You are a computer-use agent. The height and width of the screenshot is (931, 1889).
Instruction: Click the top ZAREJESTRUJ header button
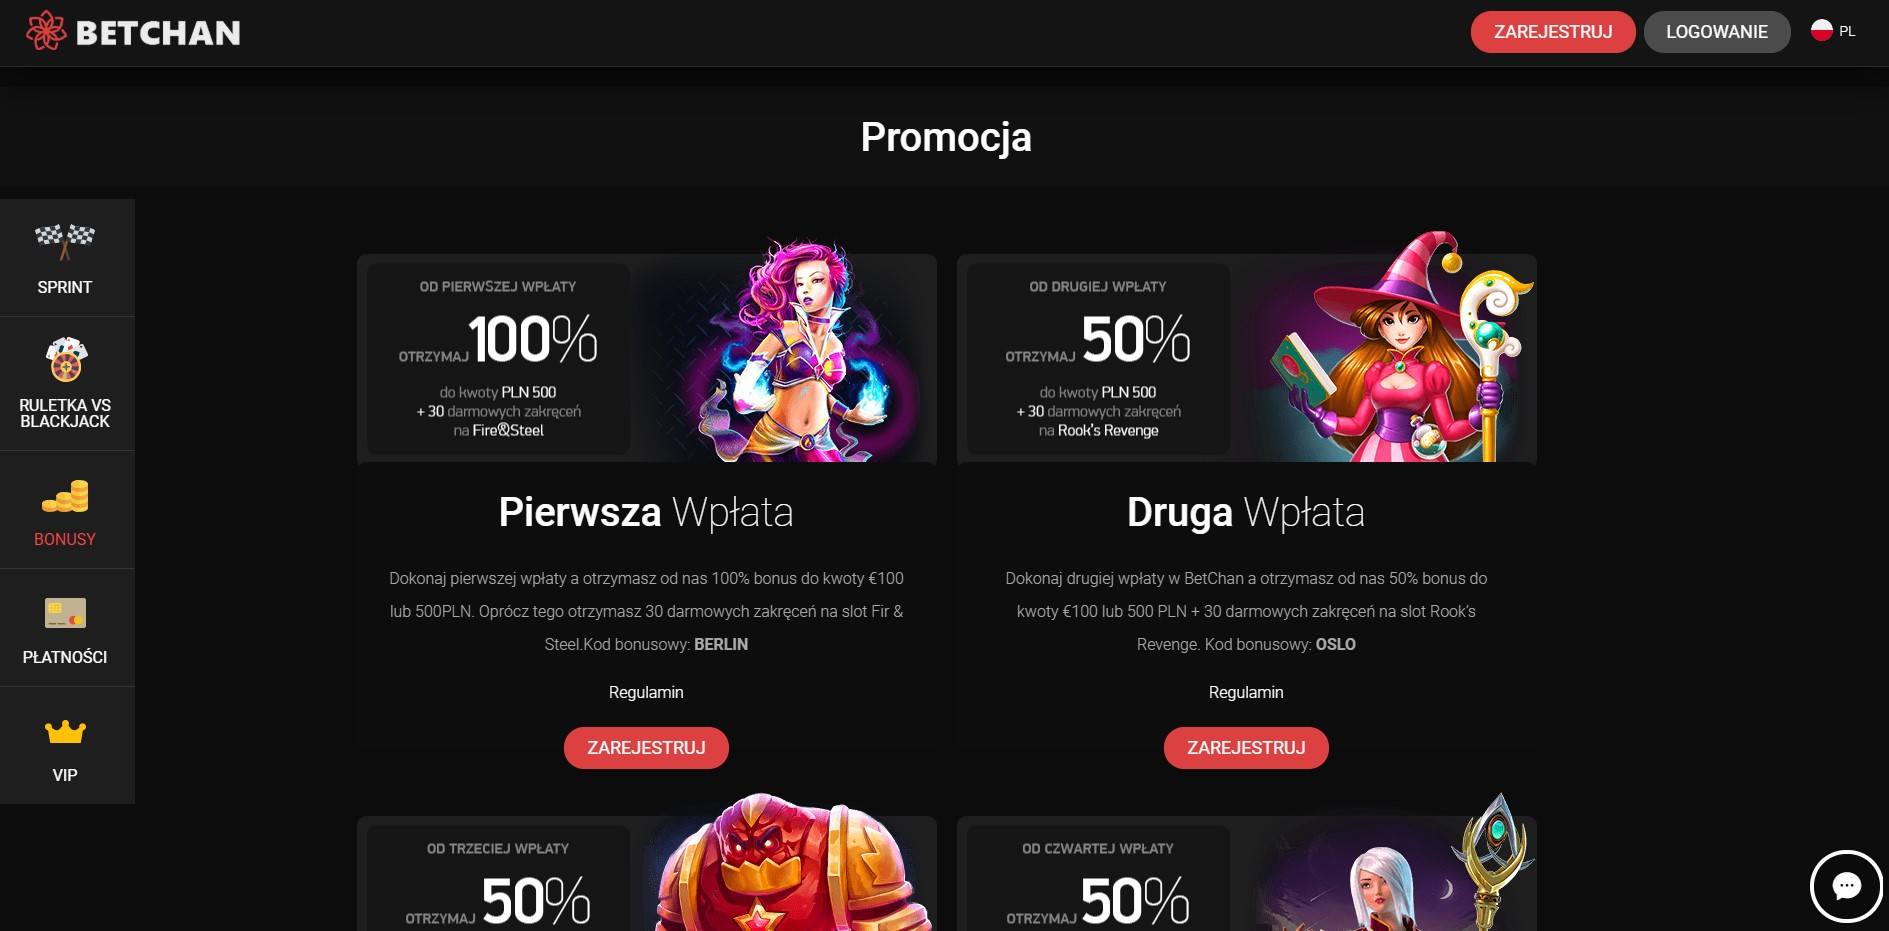(1553, 32)
